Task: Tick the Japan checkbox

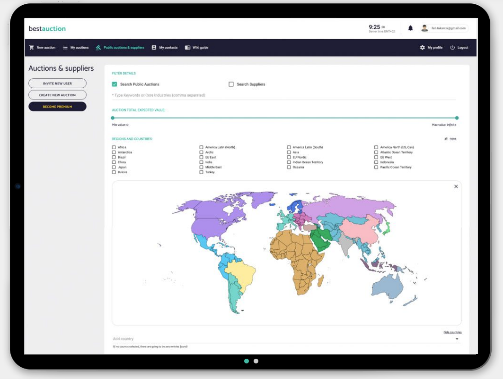Action: point(114,167)
